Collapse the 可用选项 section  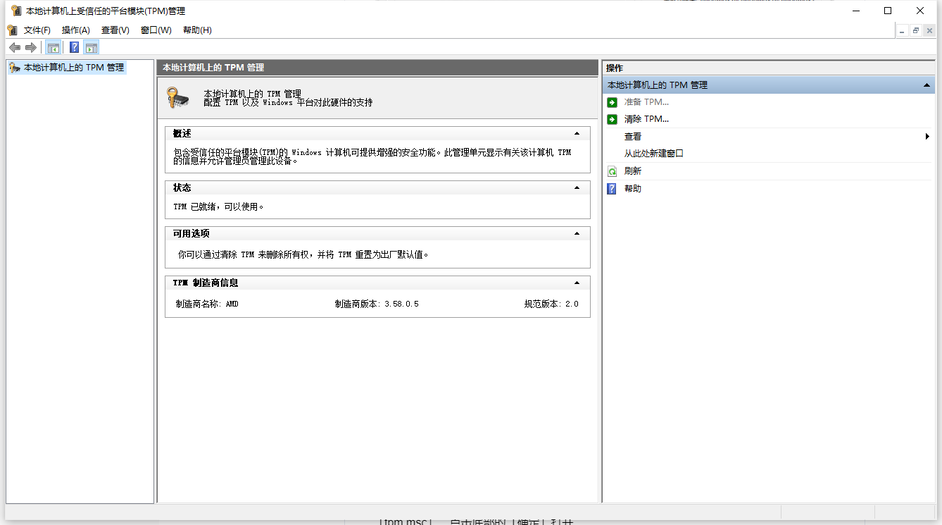(x=577, y=234)
